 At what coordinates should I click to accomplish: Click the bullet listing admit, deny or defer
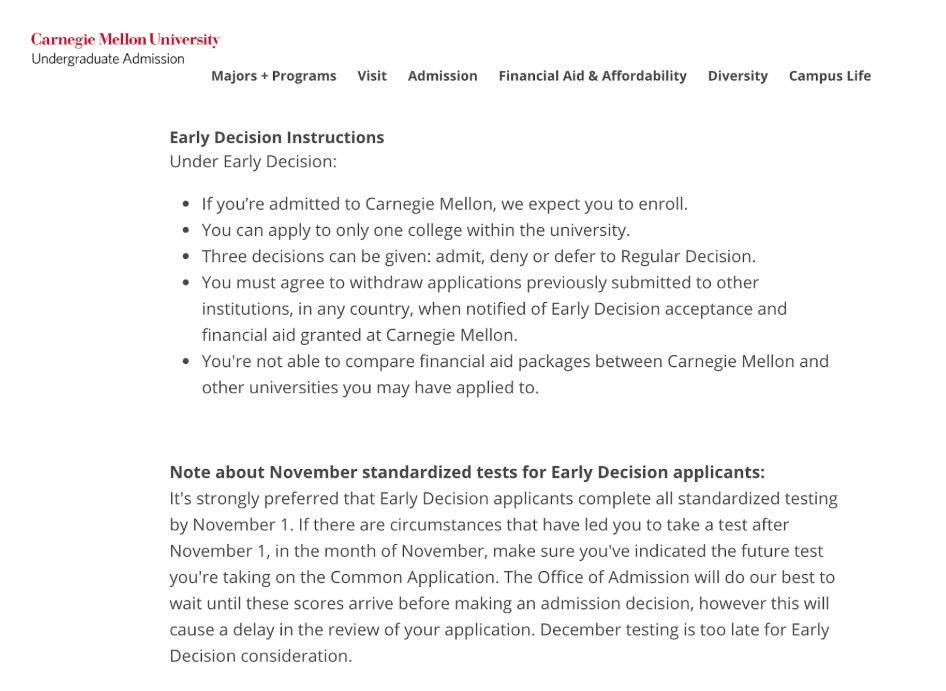[478, 256]
